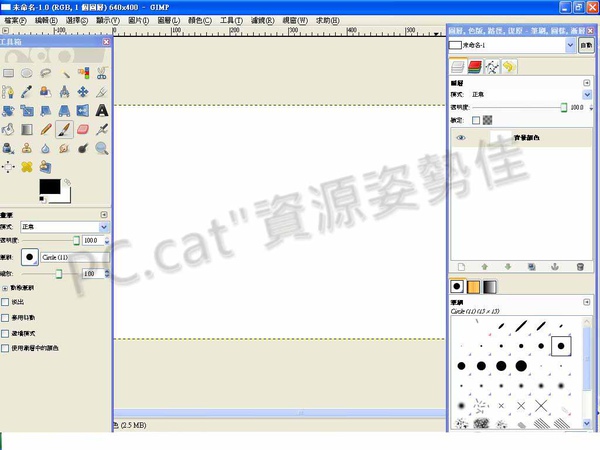Open the 選擇(S) Select menu

tap(77, 21)
